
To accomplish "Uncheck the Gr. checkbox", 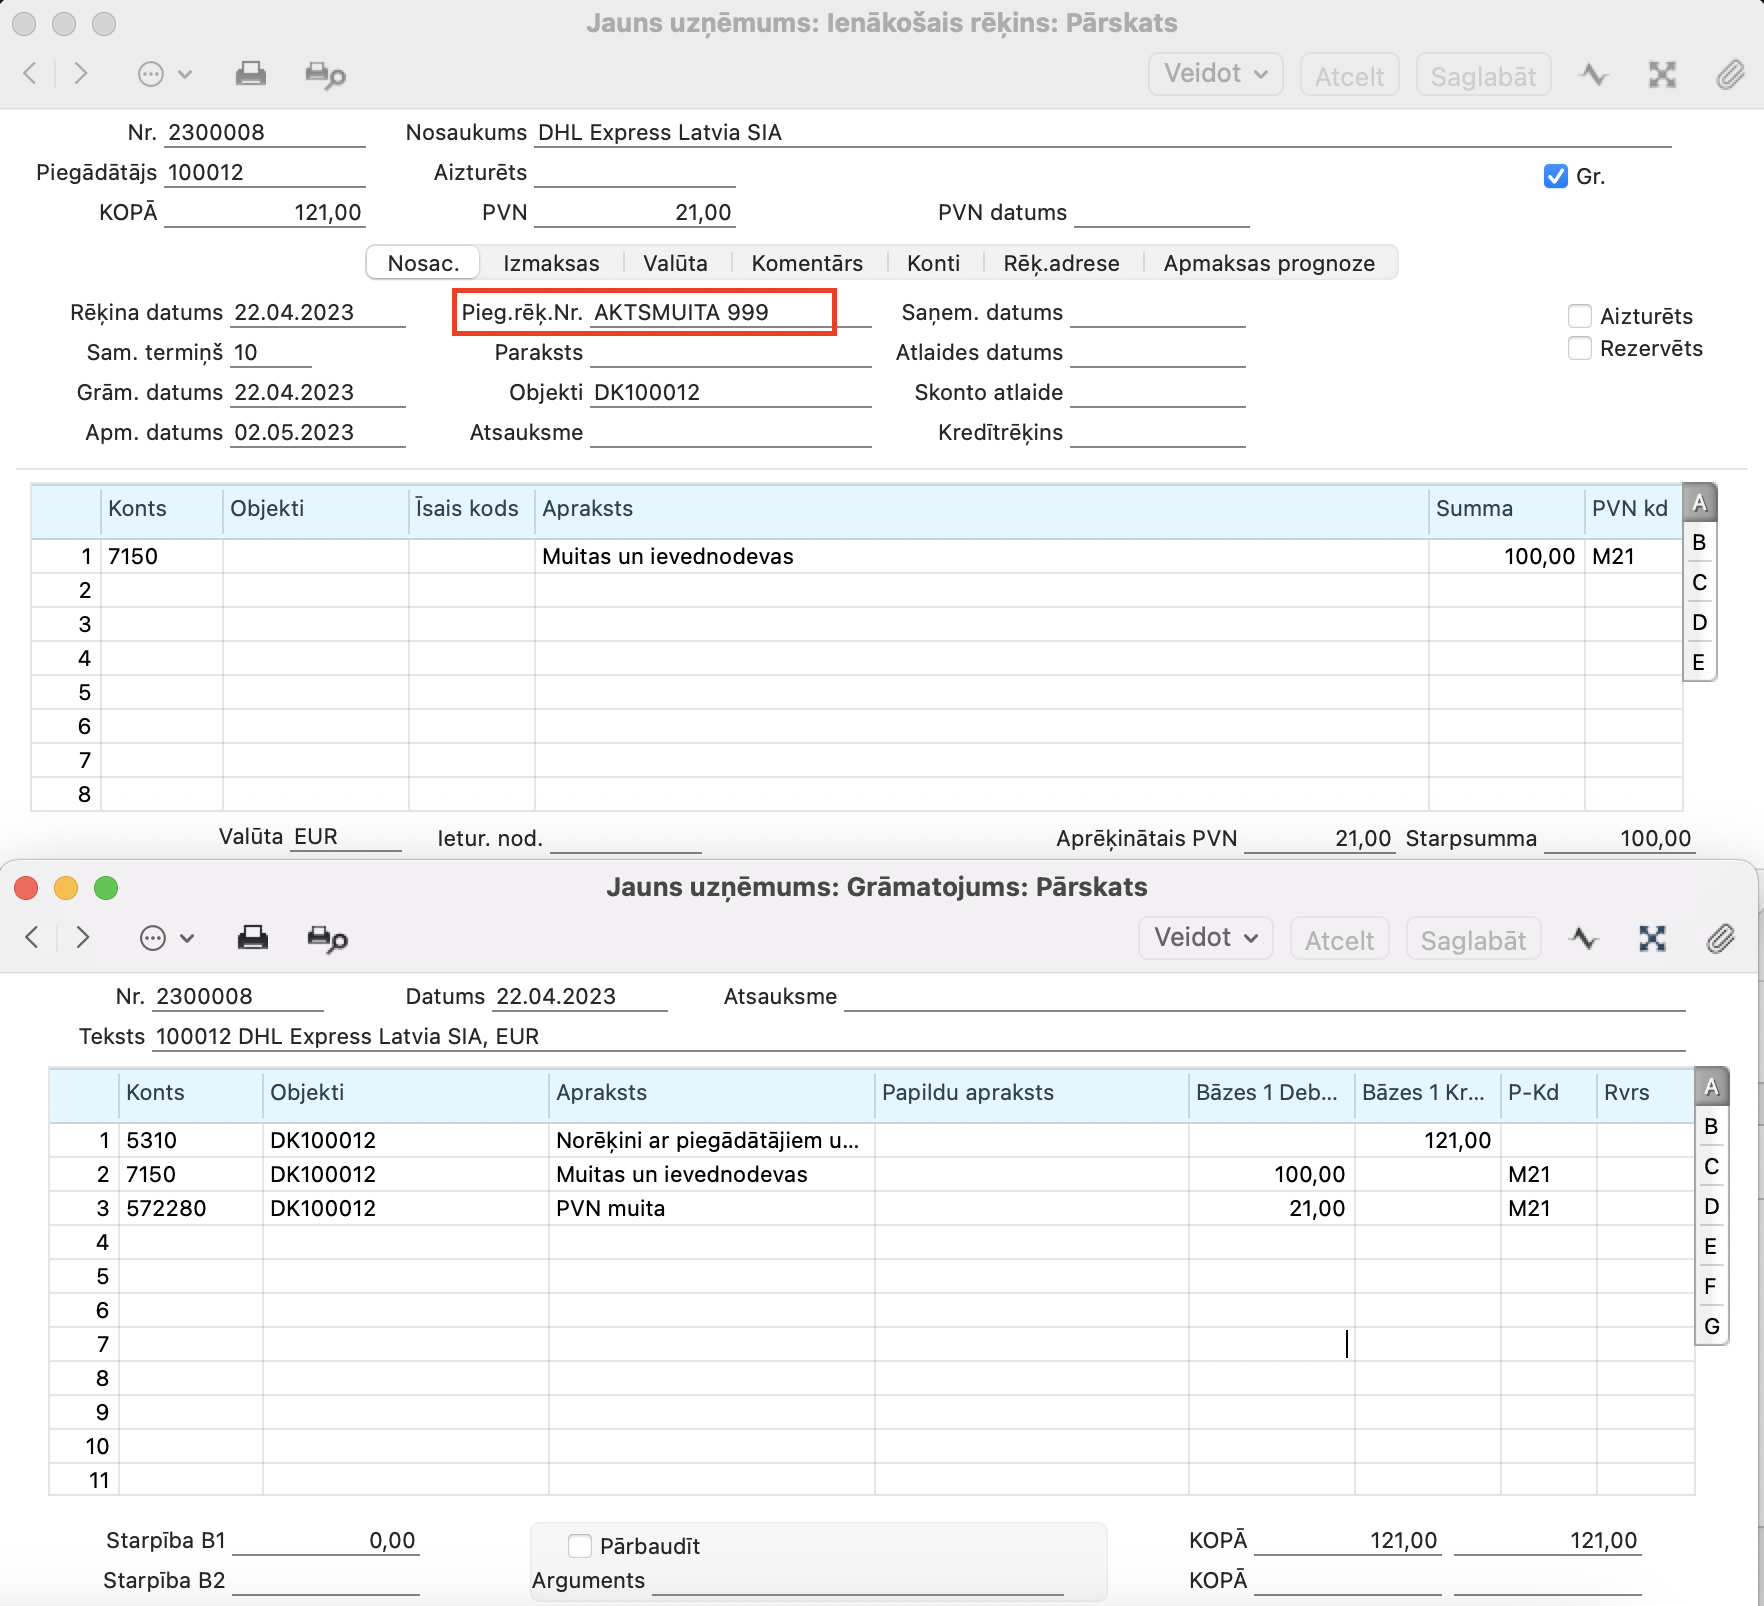I will click(x=1555, y=176).
